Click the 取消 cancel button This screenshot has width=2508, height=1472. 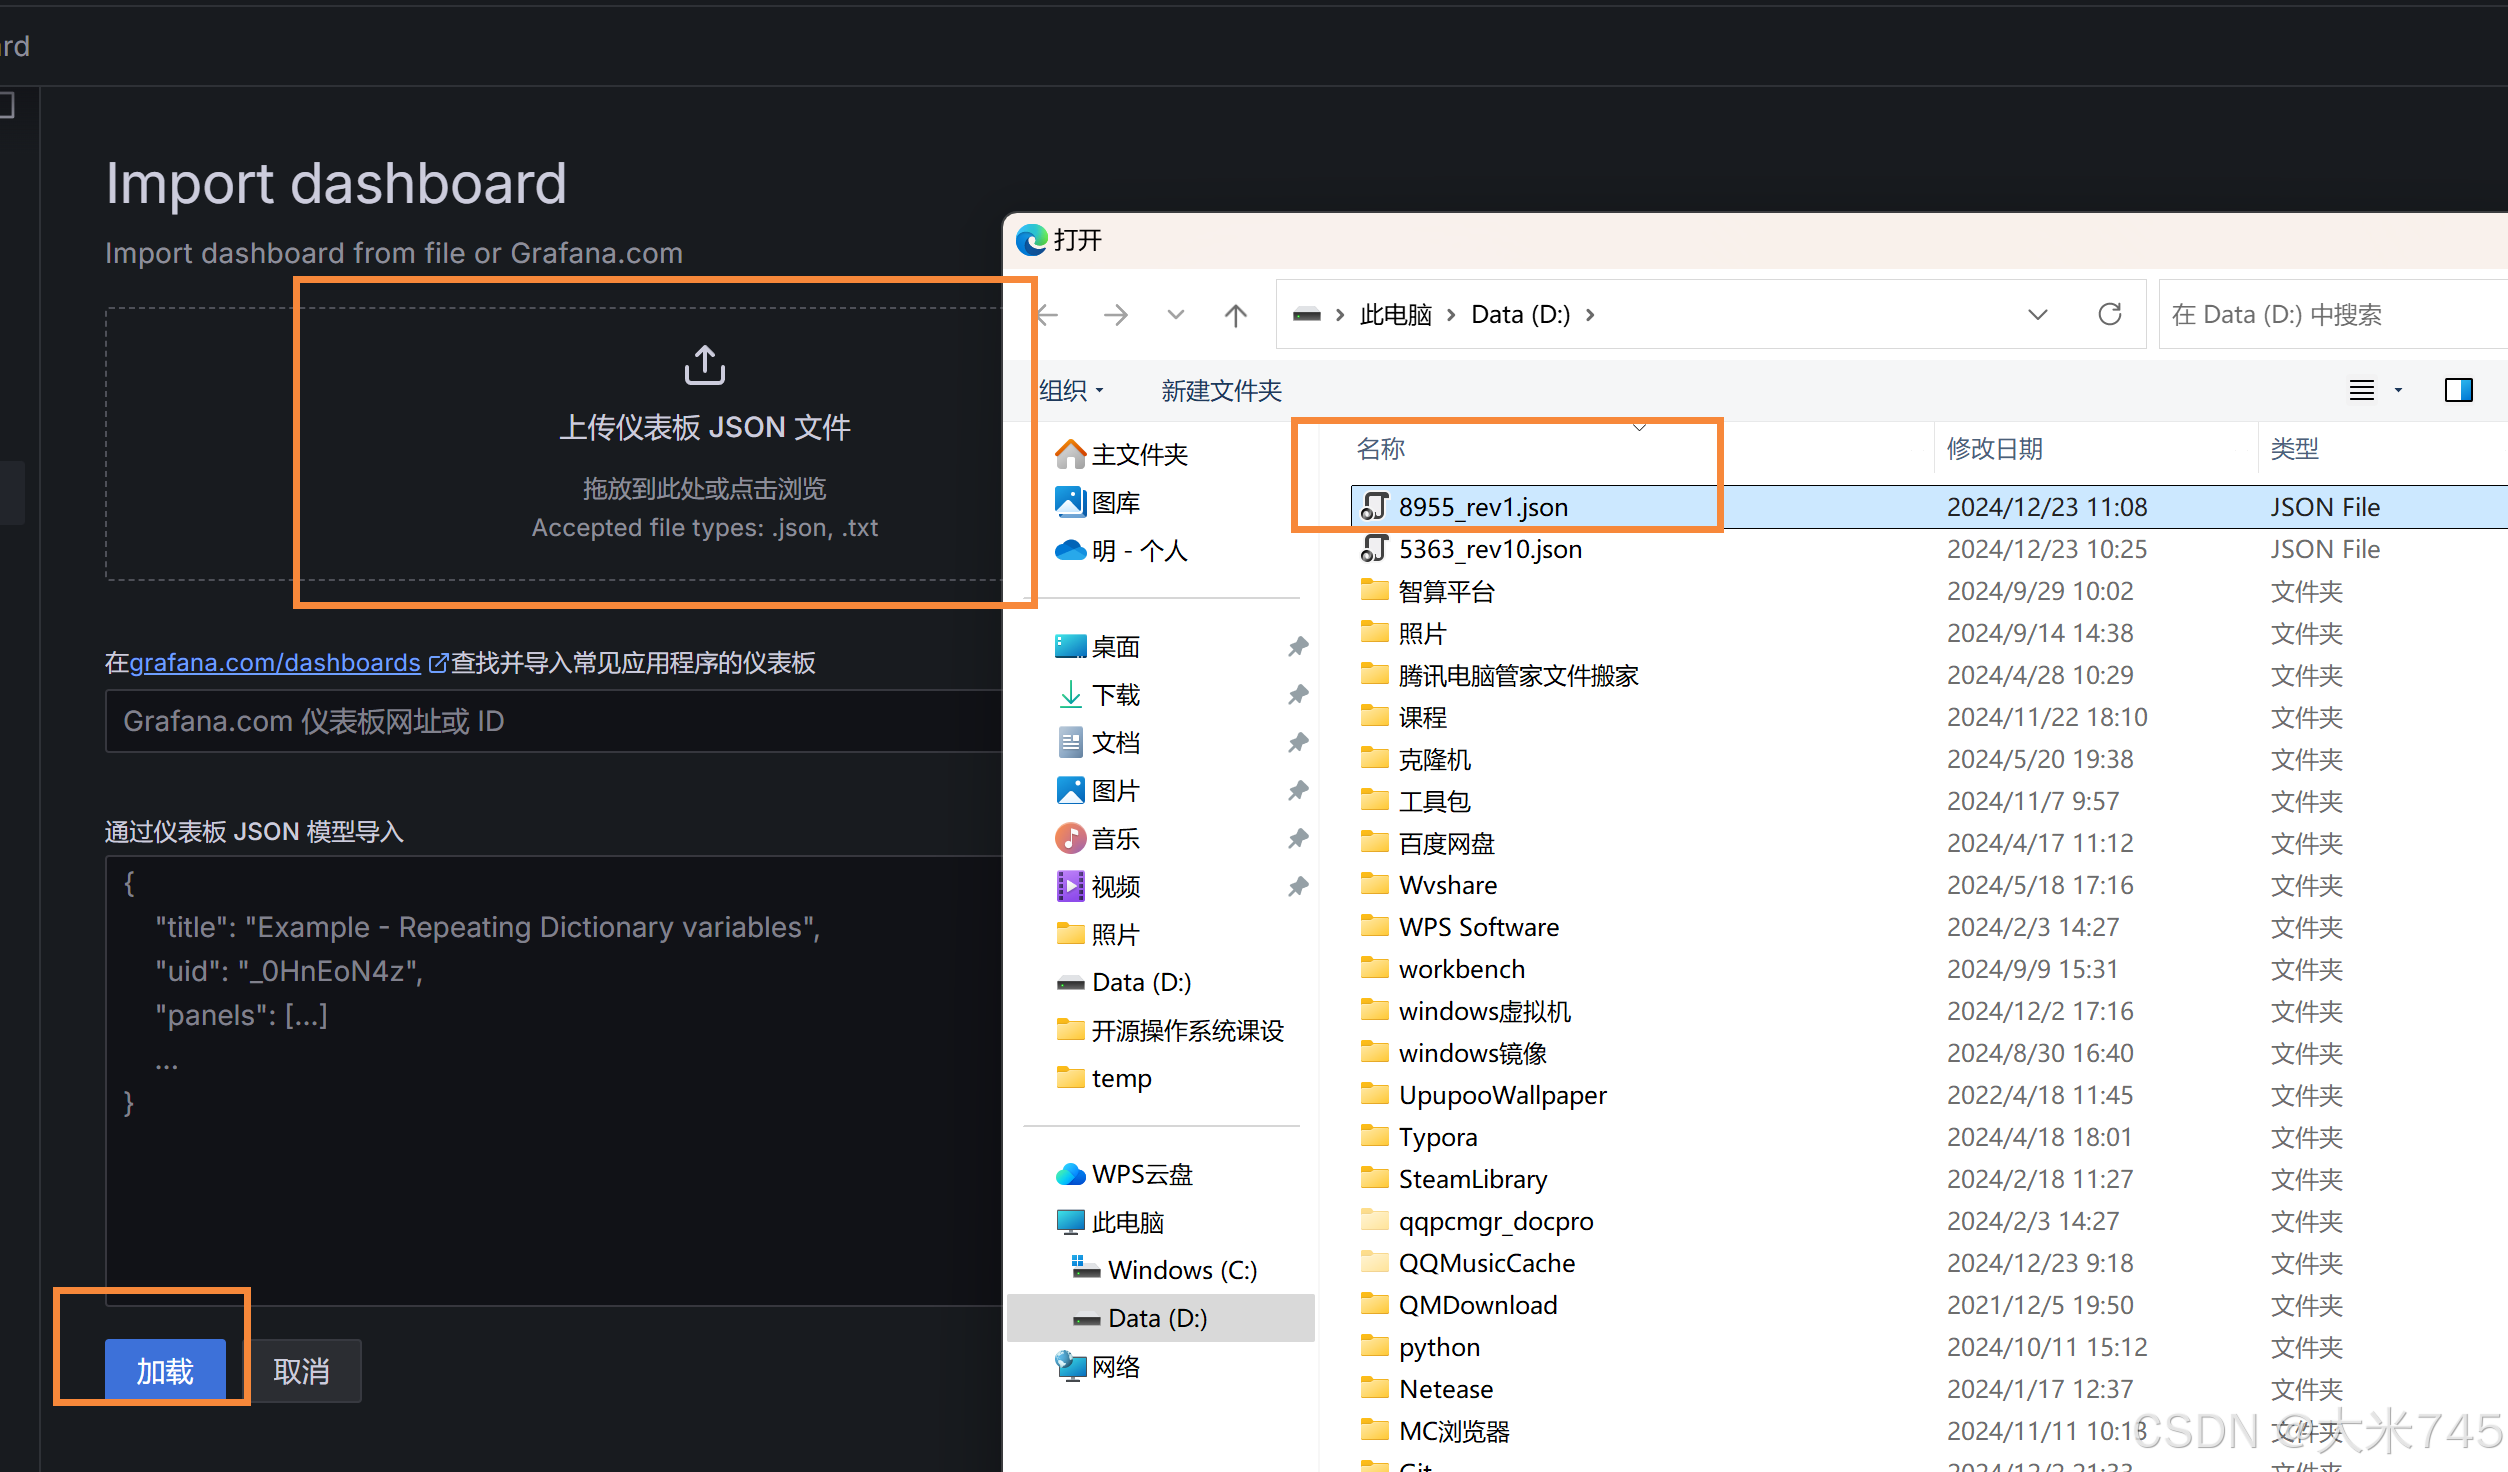pyautogui.click(x=302, y=1371)
